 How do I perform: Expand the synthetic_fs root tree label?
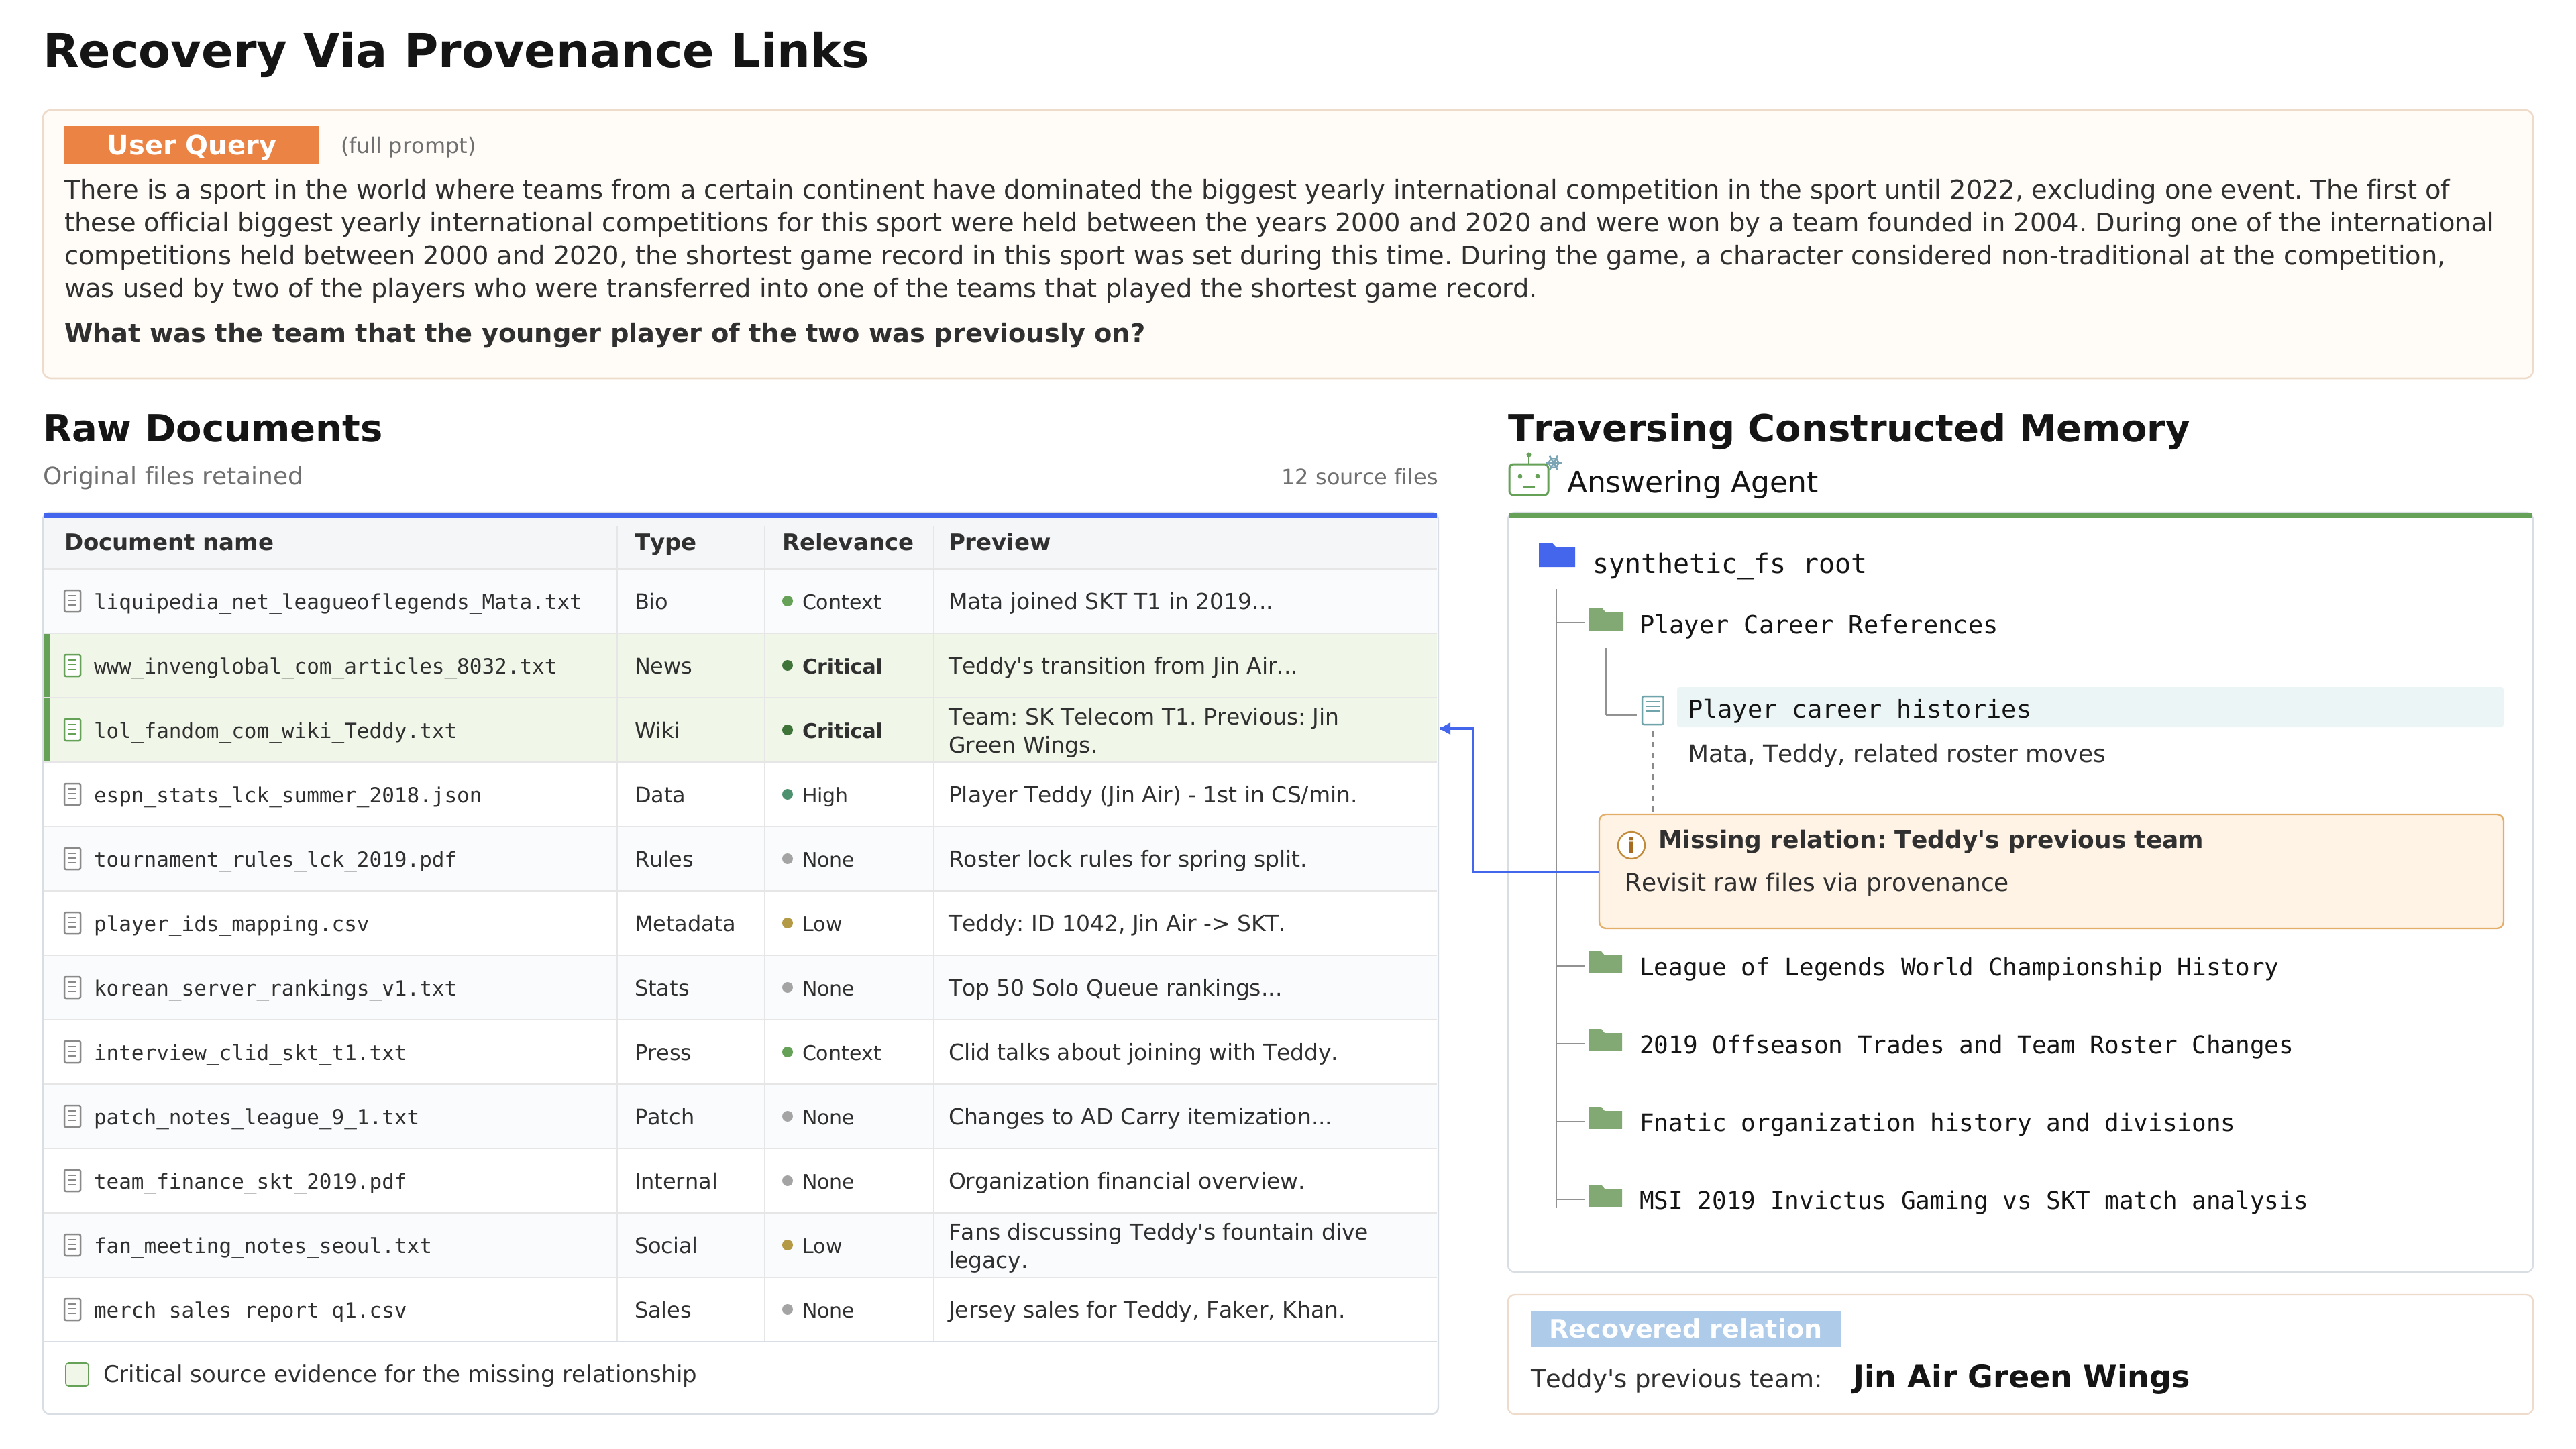tap(1728, 564)
